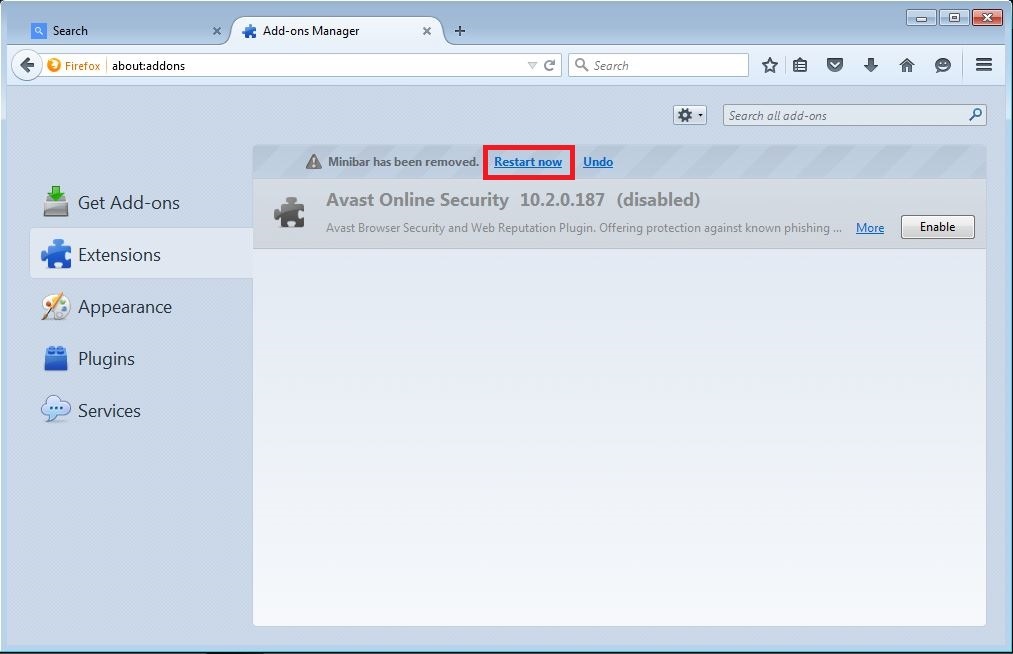Click the Firefox identity icon in address bar
Viewport: 1013px width, 654px height.
54,65
